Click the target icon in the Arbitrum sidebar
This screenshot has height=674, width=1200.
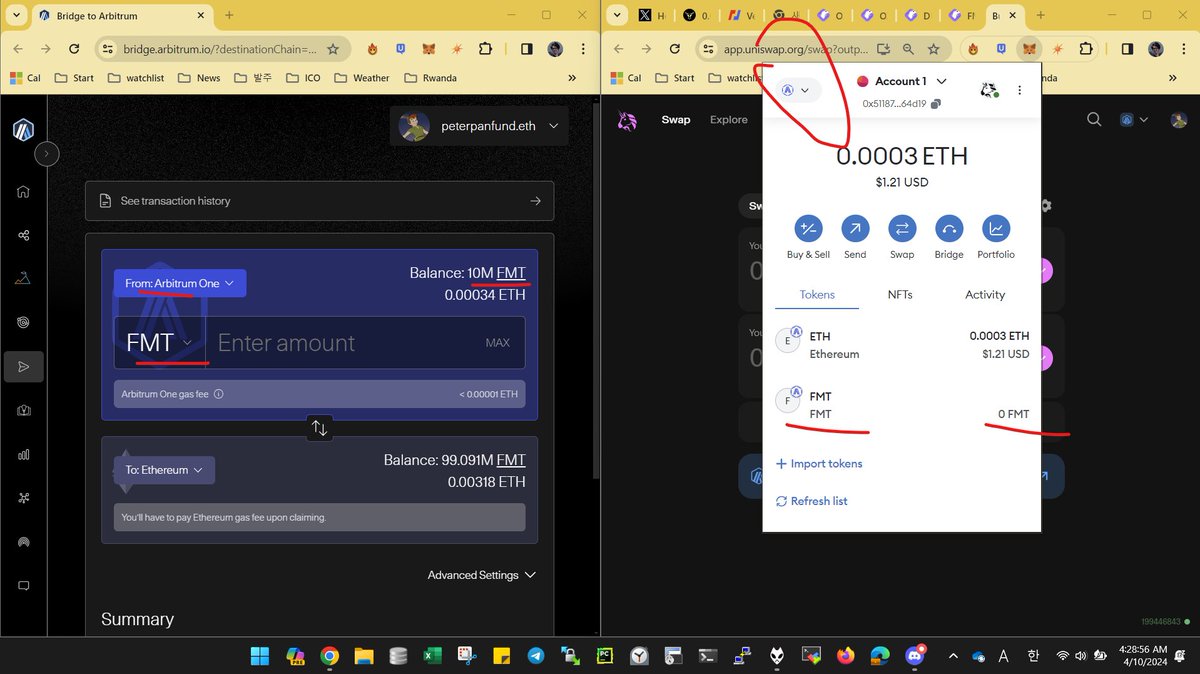coord(23,323)
